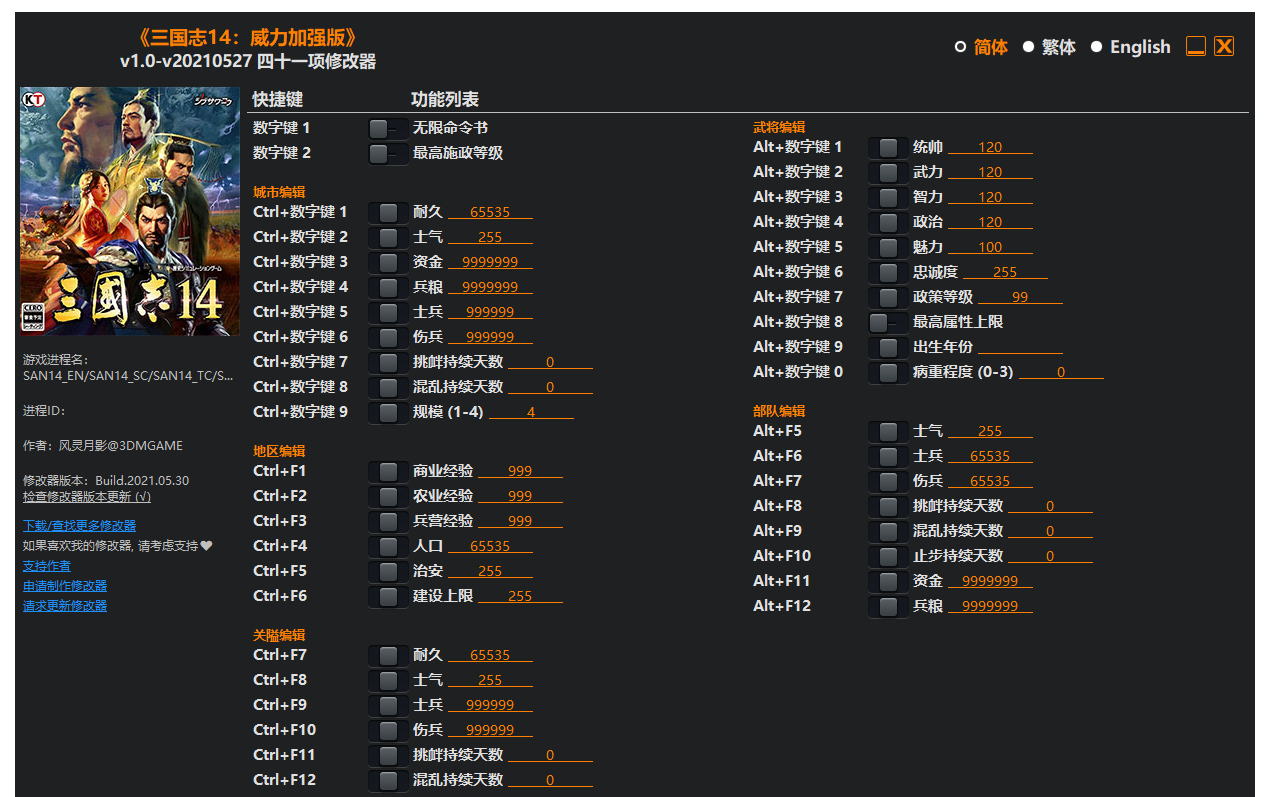1273x797 pixels.
Task: Click 城市编辑 section heading
Action: (x=279, y=192)
